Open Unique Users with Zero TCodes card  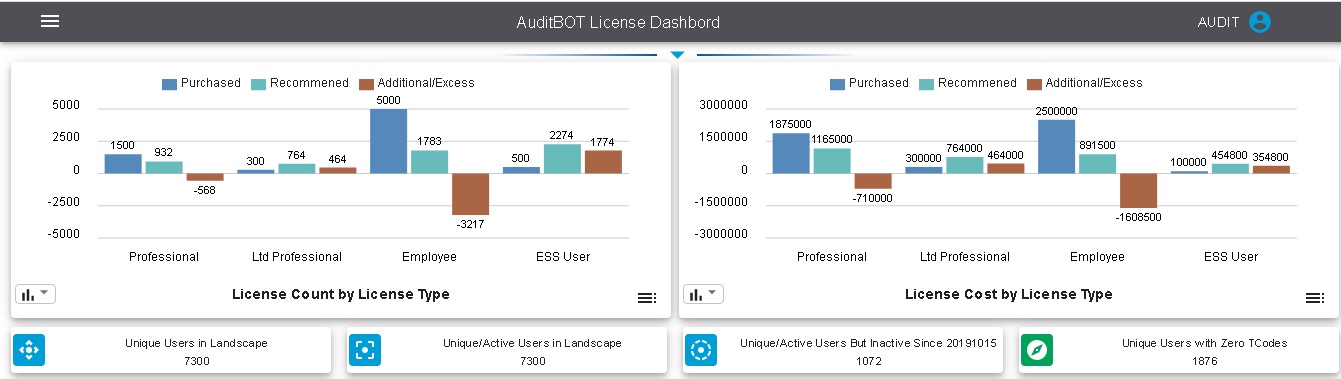(1178, 350)
